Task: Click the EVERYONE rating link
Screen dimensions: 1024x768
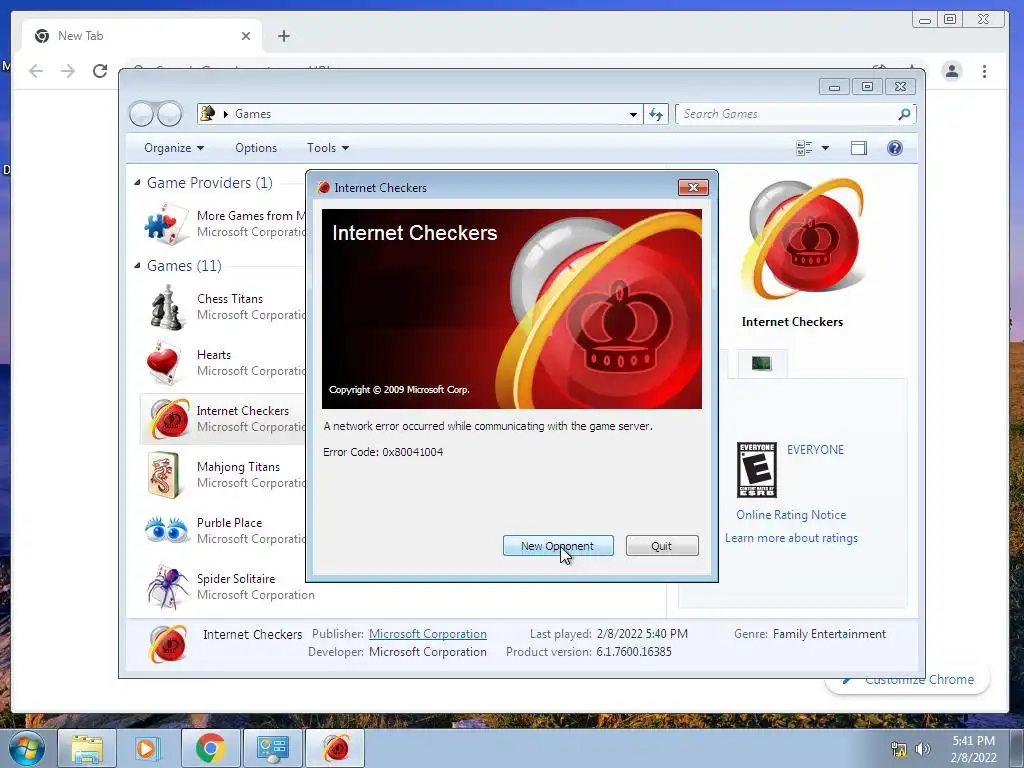Action: point(815,450)
